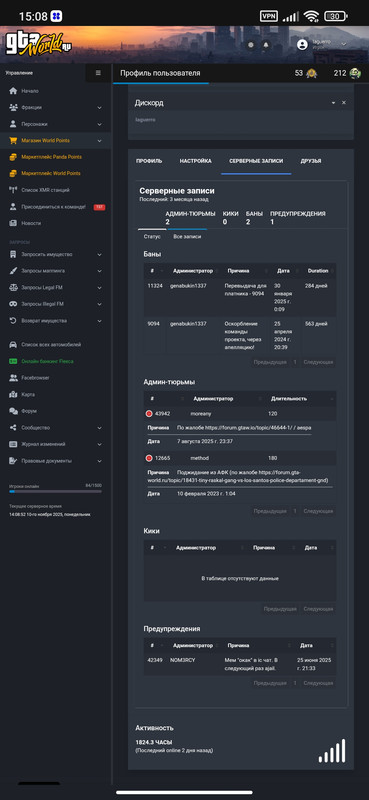Toggle the sidebar hamburger menu
Image resolution: width=369 pixels, height=800 pixels.
point(98,73)
